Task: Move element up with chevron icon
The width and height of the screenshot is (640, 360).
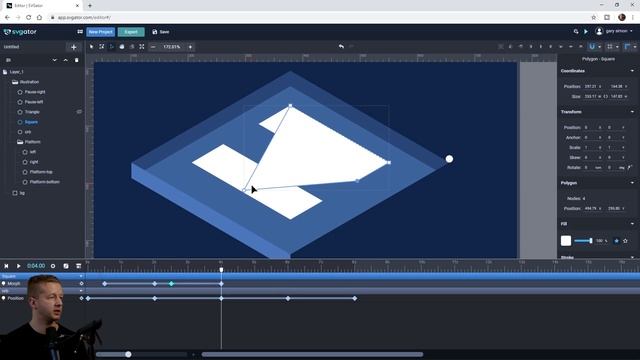Action: pos(65,60)
